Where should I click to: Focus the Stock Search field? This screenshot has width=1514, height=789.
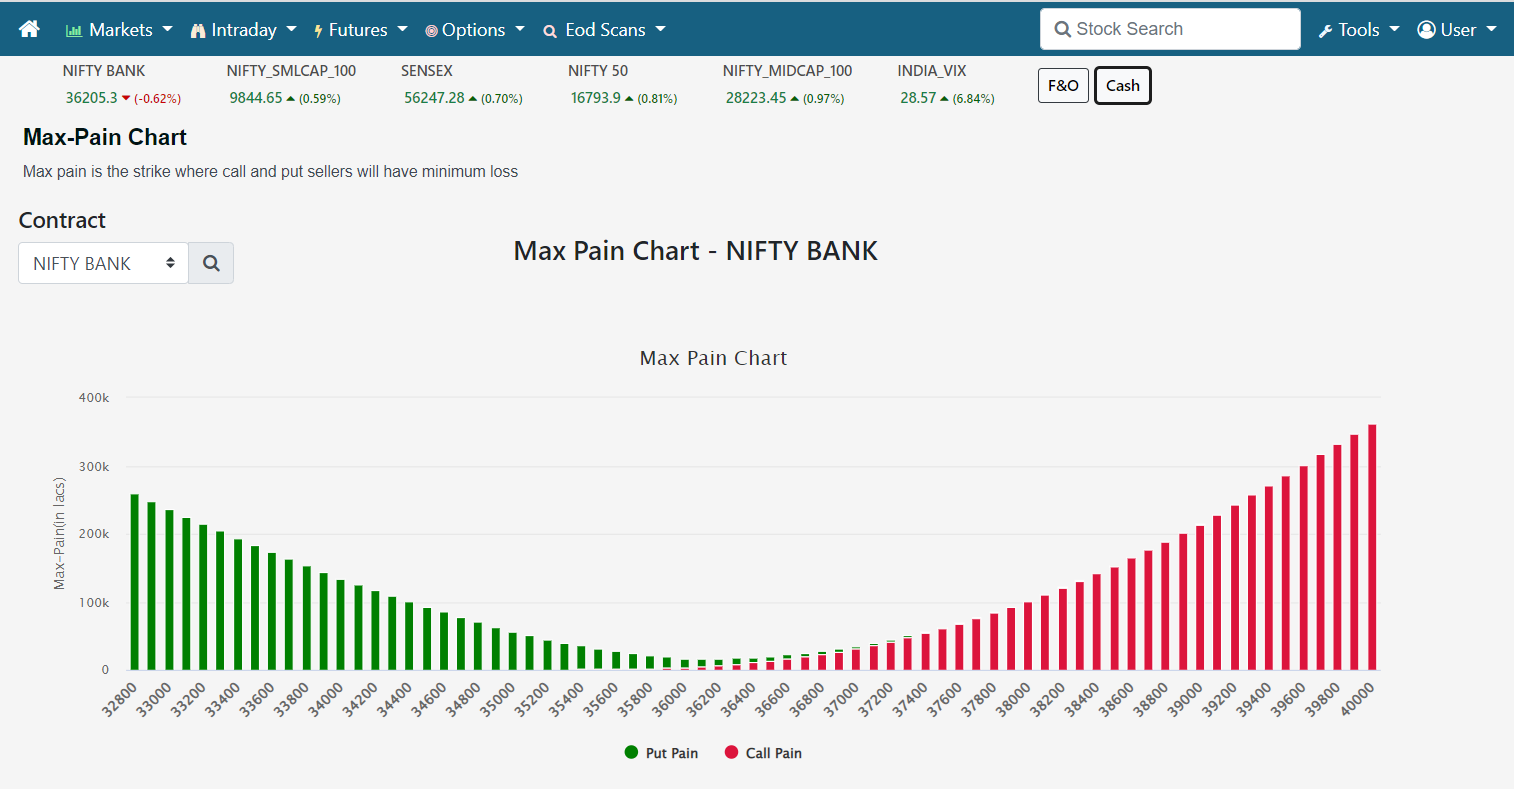click(1170, 29)
